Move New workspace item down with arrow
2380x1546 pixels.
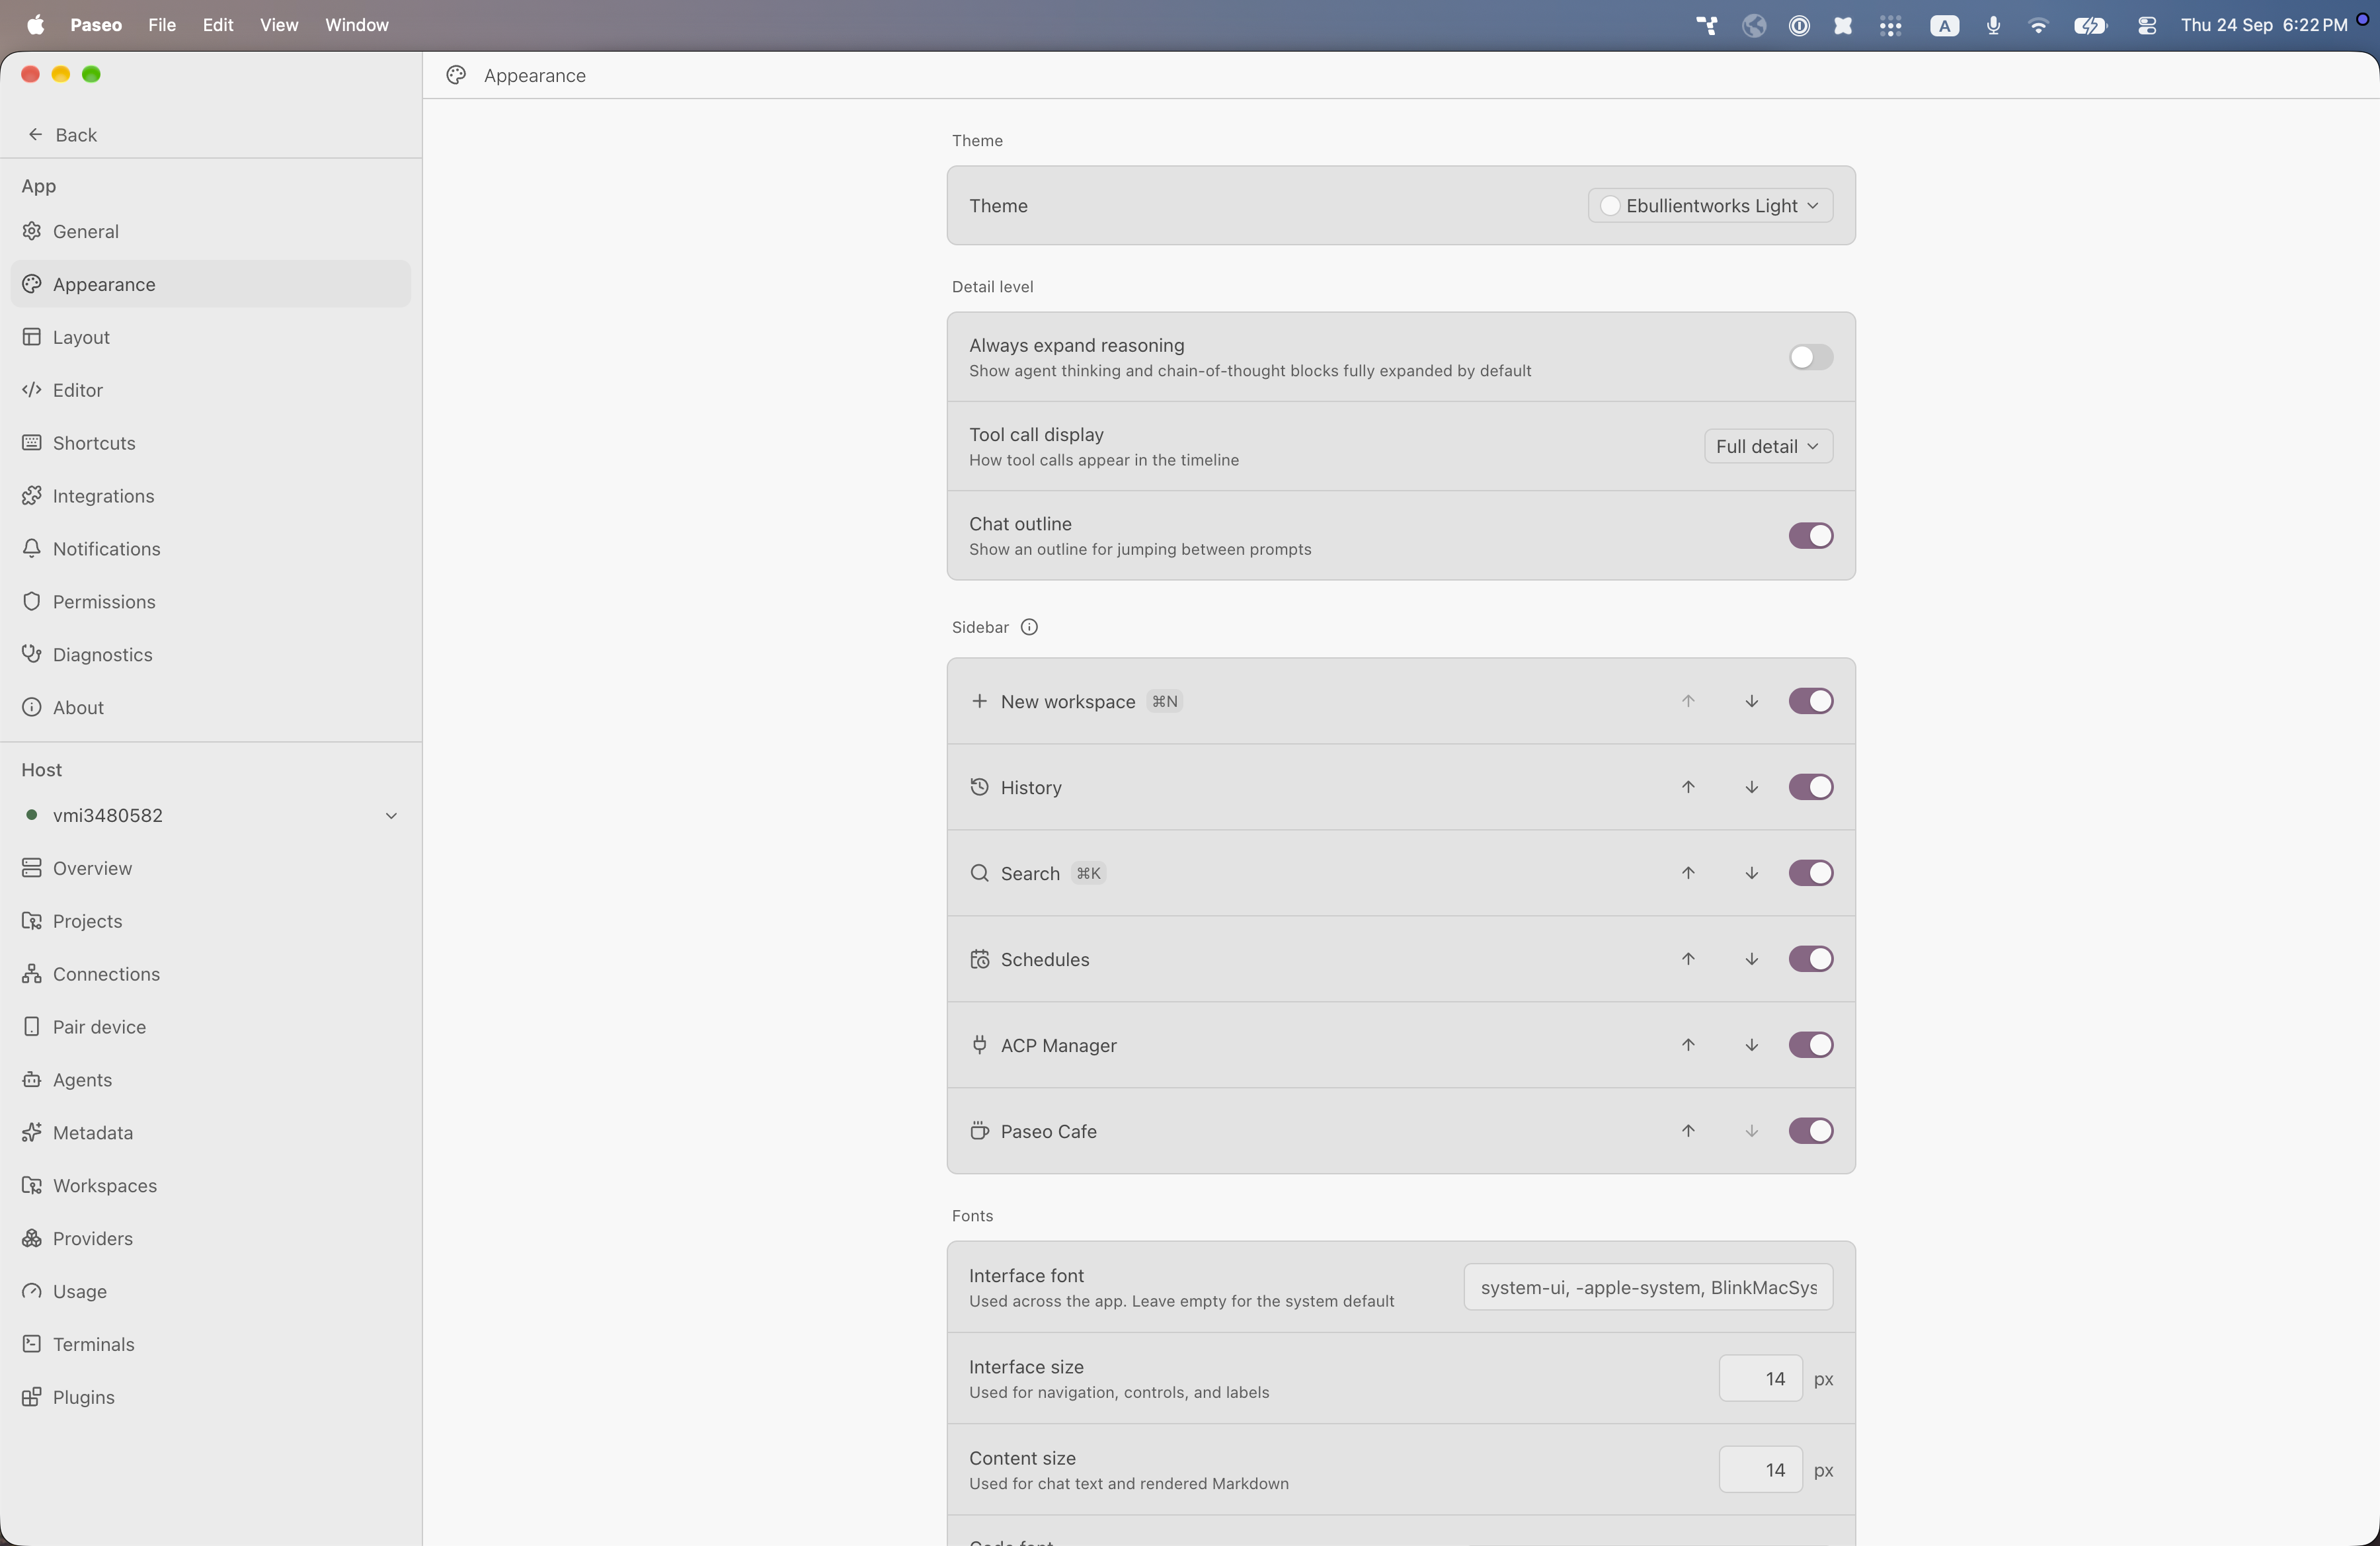click(x=1751, y=701)
